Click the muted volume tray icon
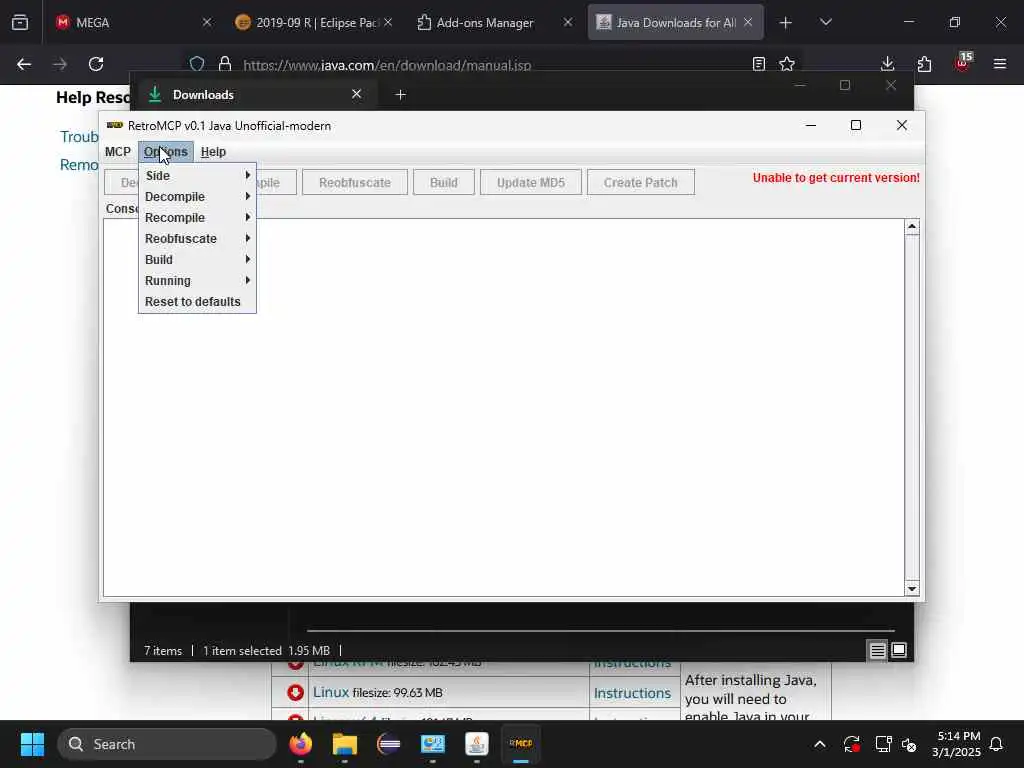Screen dimensions: 1024x768 pos(909,744)
